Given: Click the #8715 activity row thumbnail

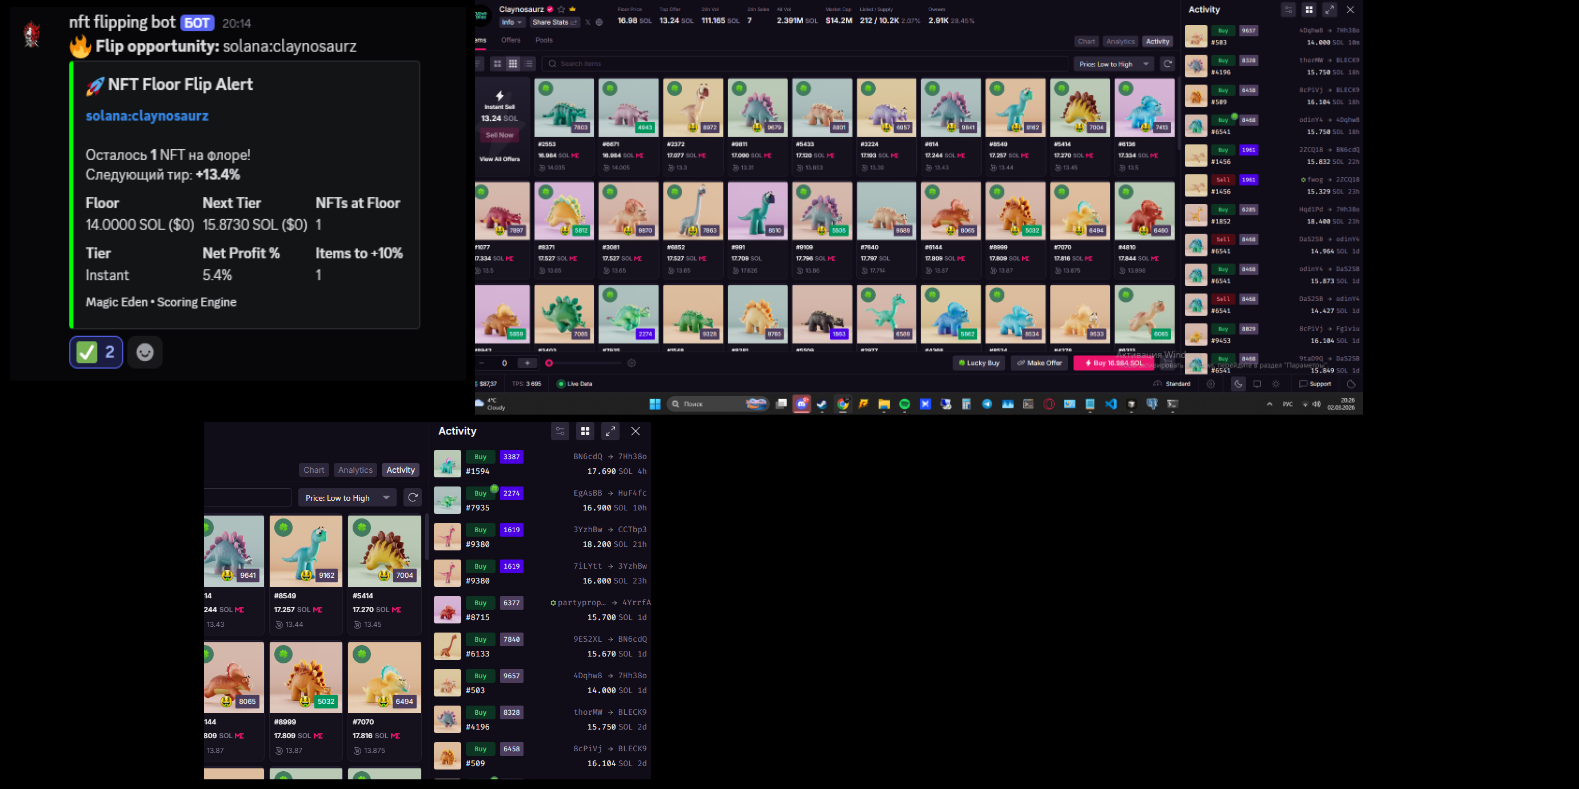Looking at the screenshot, I should 447,609.
